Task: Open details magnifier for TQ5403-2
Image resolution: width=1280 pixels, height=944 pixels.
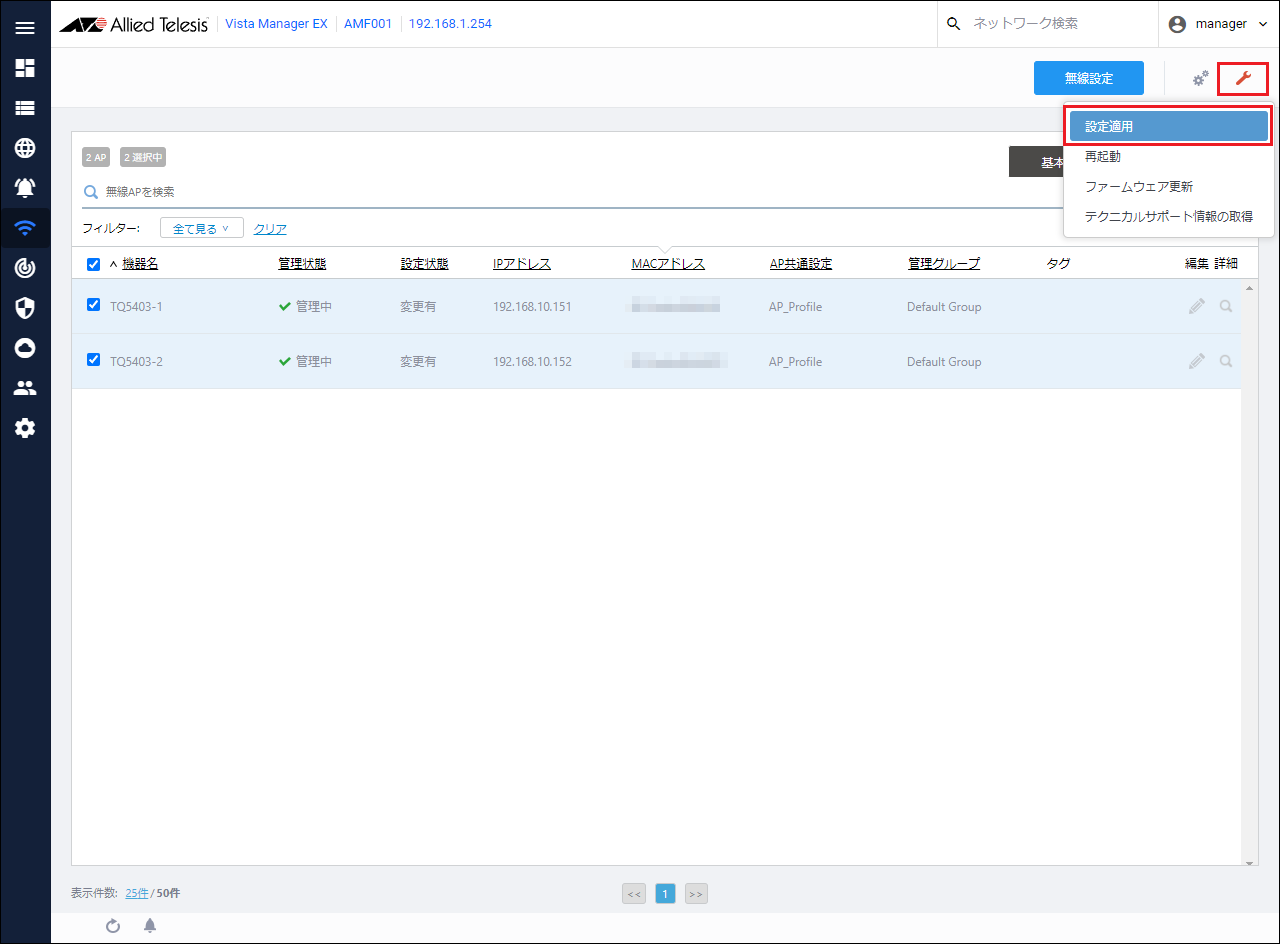Action: coord(1226,361)
